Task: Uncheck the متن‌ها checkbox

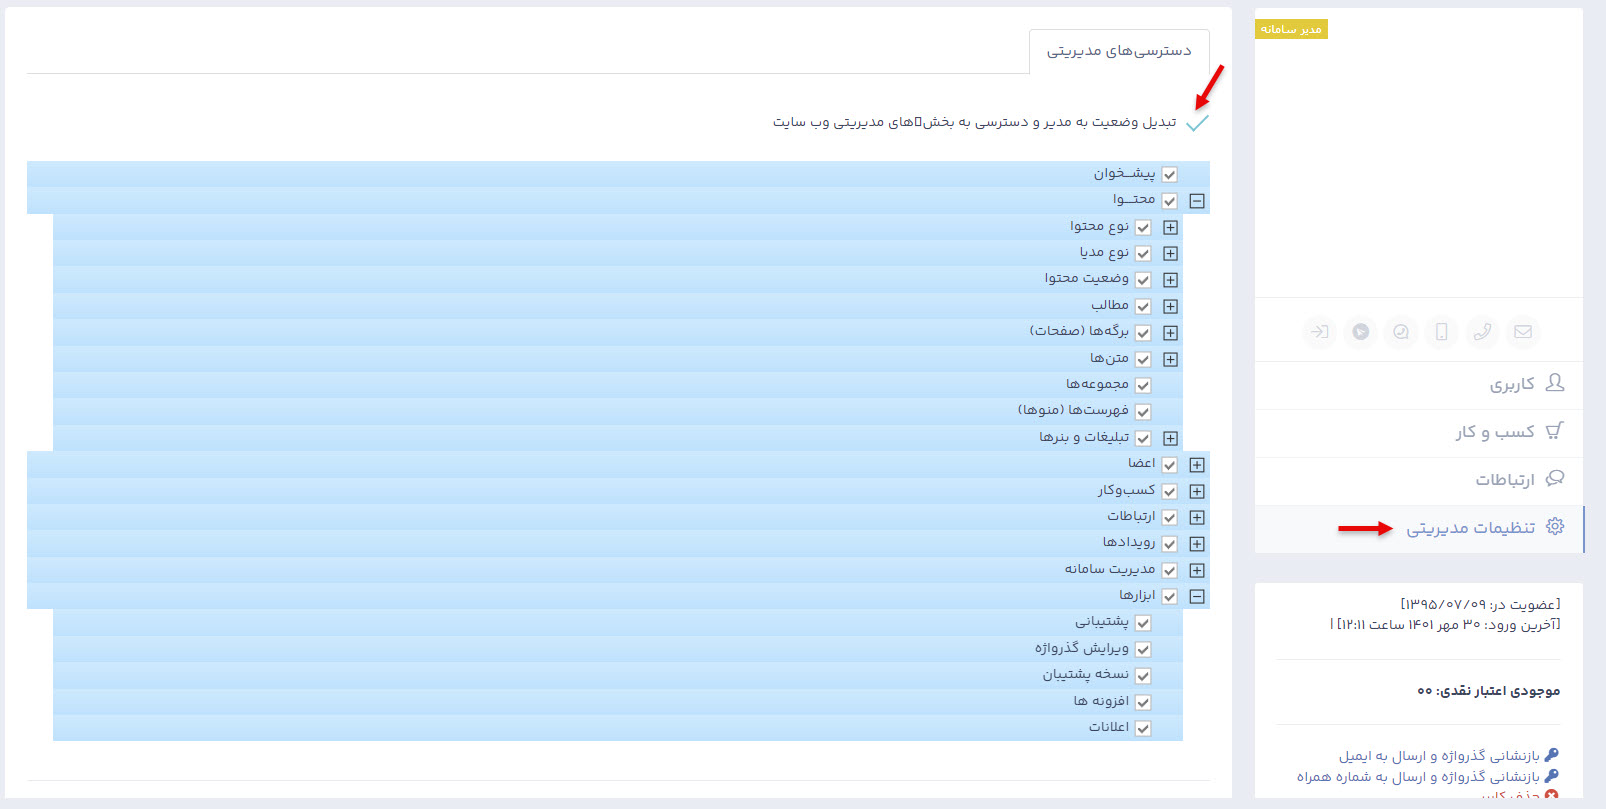Action: pos(1143,359)
